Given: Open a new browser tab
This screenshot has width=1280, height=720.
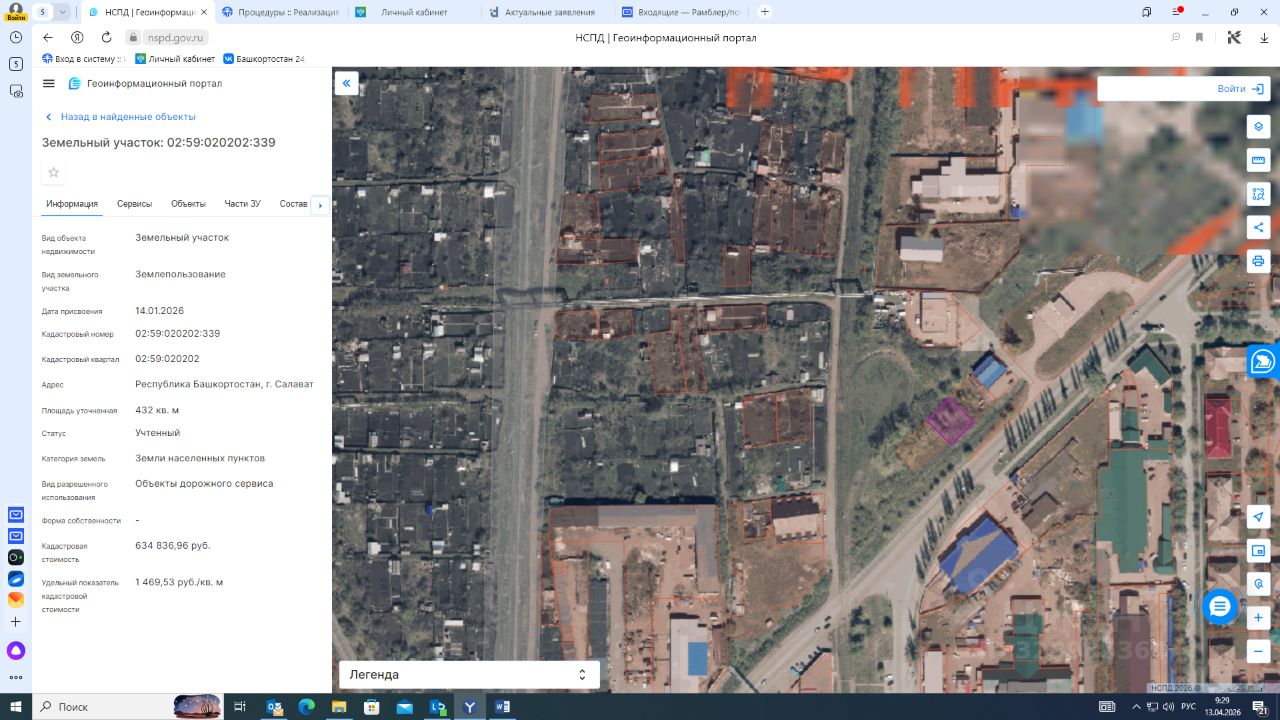Looking at the screenshot, I should [x=765, y=12].
